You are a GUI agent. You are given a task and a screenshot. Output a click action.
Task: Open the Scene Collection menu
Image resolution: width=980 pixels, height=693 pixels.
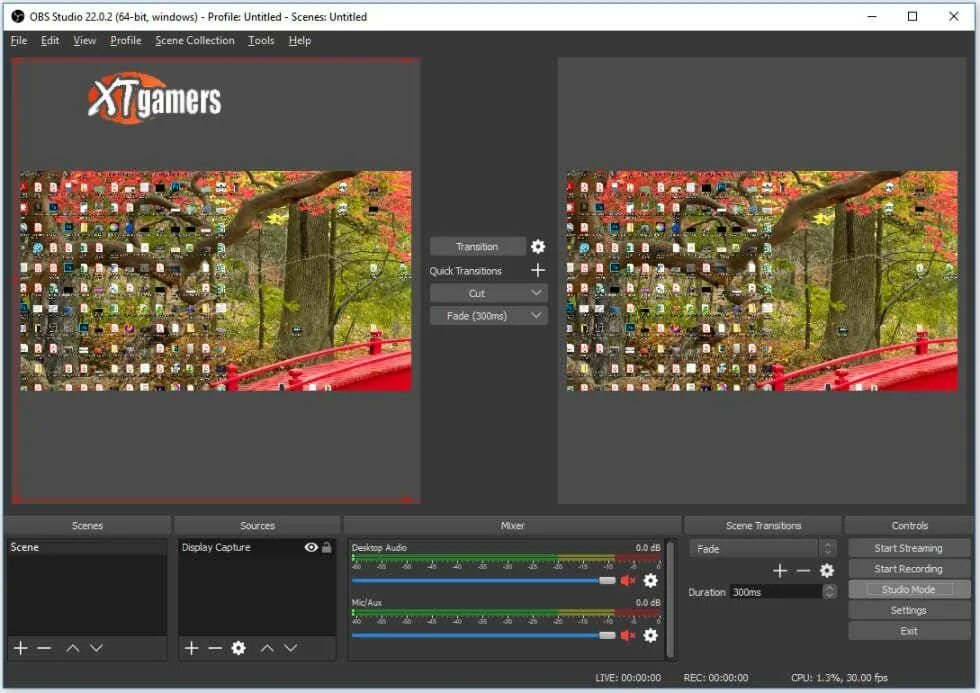[194, 41]
